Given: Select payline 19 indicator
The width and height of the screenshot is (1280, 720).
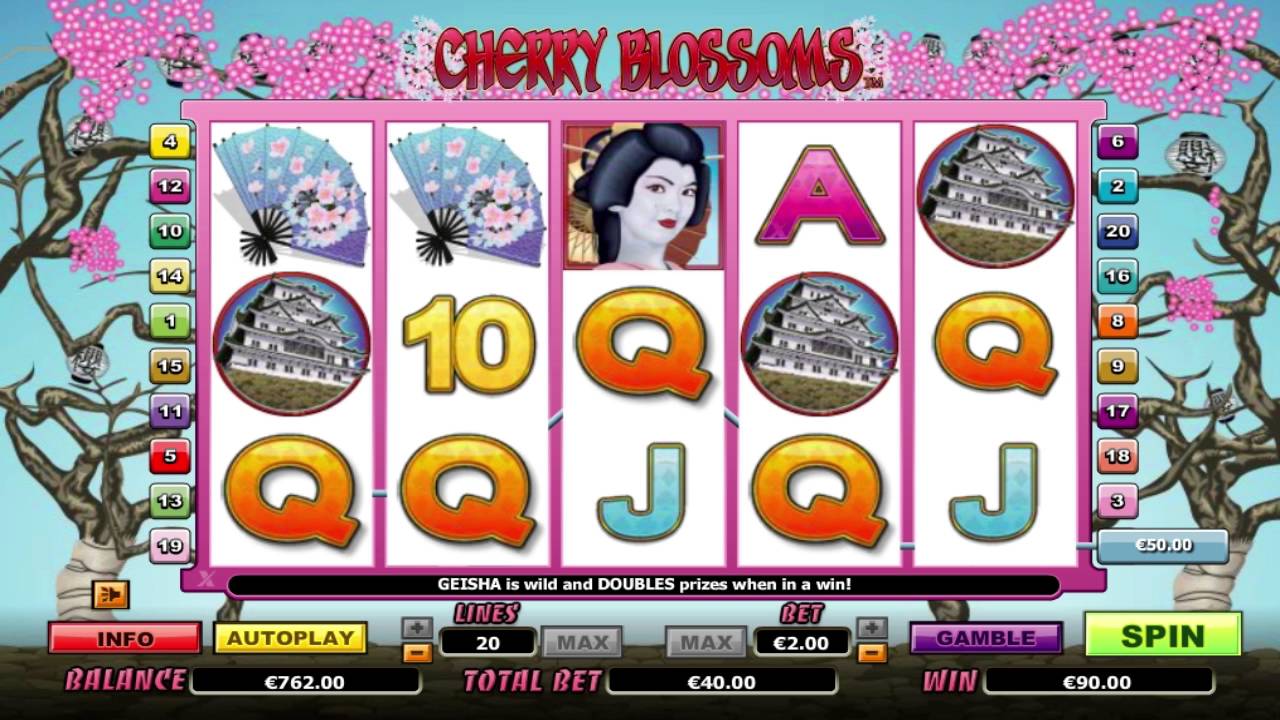Looking at the screenshot, I should point(169,546).
